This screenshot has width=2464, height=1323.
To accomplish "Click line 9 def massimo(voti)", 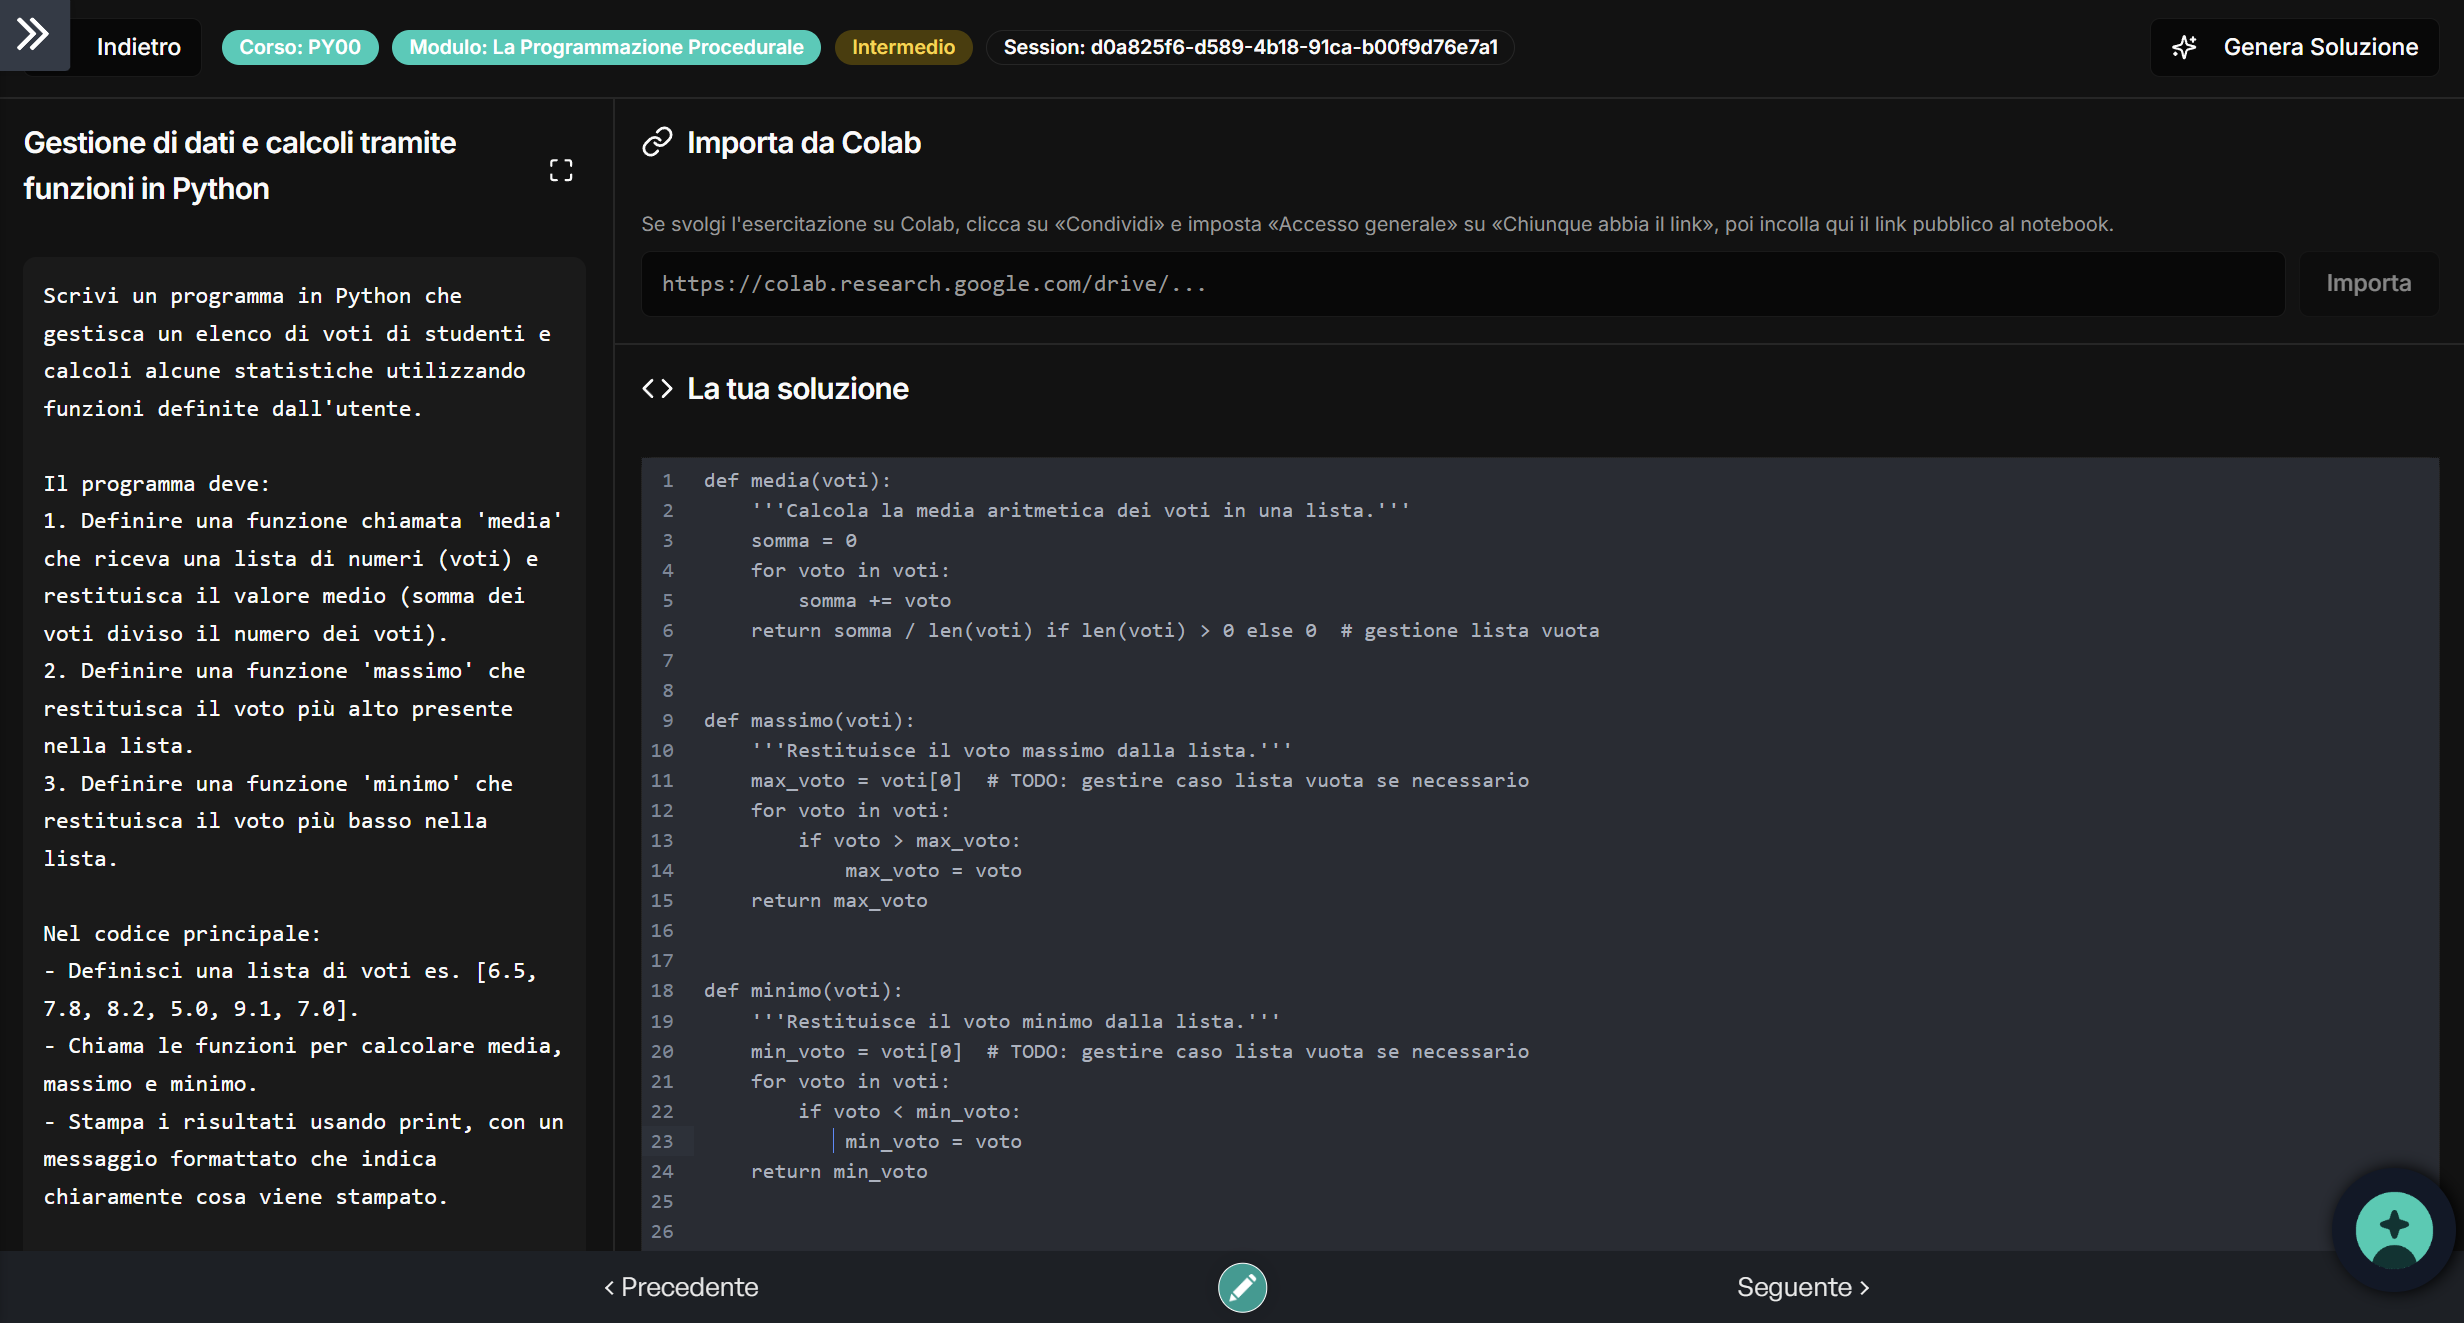I will coord(809,721).
